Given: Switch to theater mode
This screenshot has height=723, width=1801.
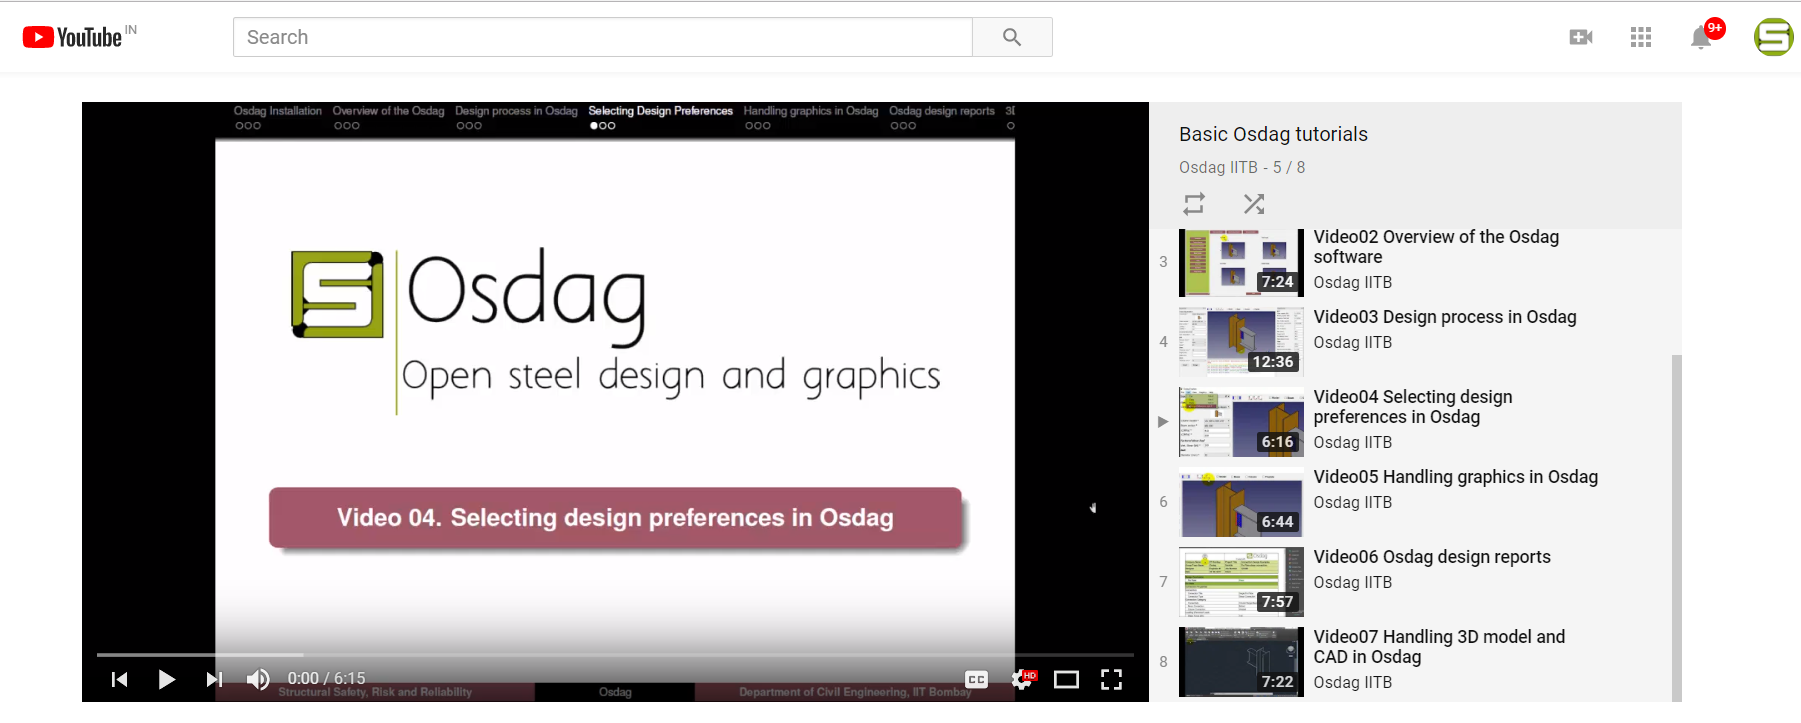Looking at the screenshot, I should click(1066, 679).
